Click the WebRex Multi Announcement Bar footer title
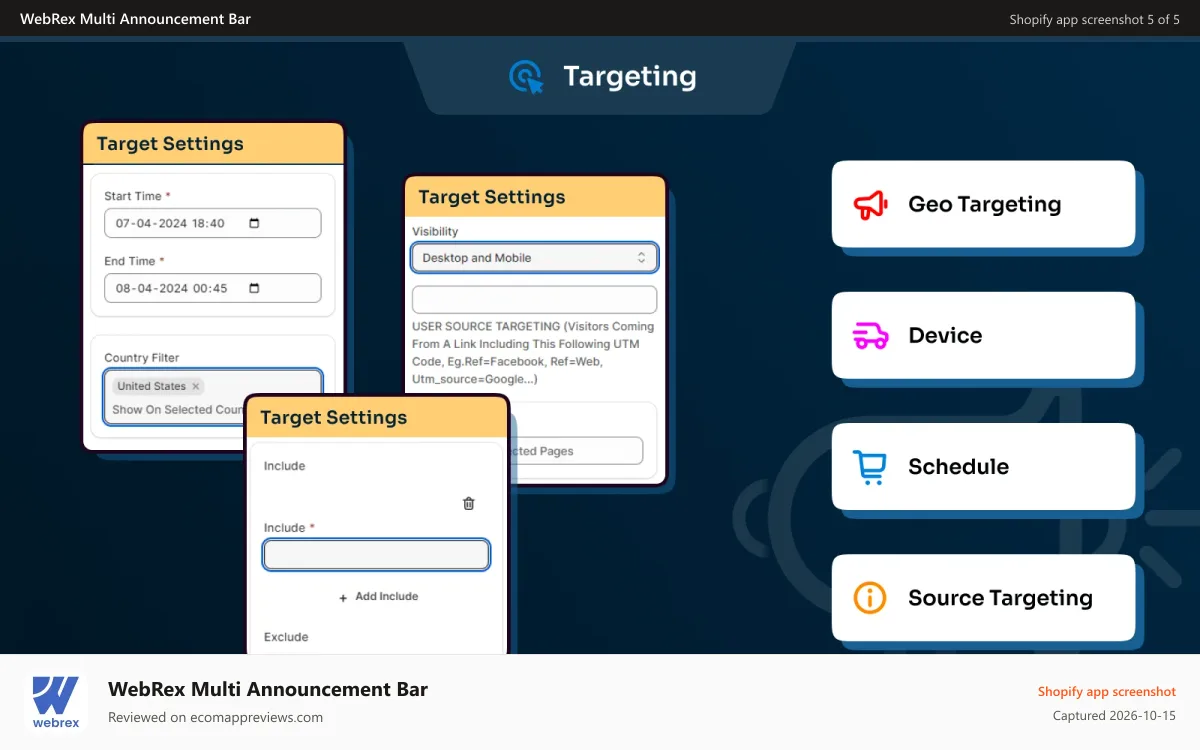This screenshot has width=1200, height=750. [x=268, y=689]
